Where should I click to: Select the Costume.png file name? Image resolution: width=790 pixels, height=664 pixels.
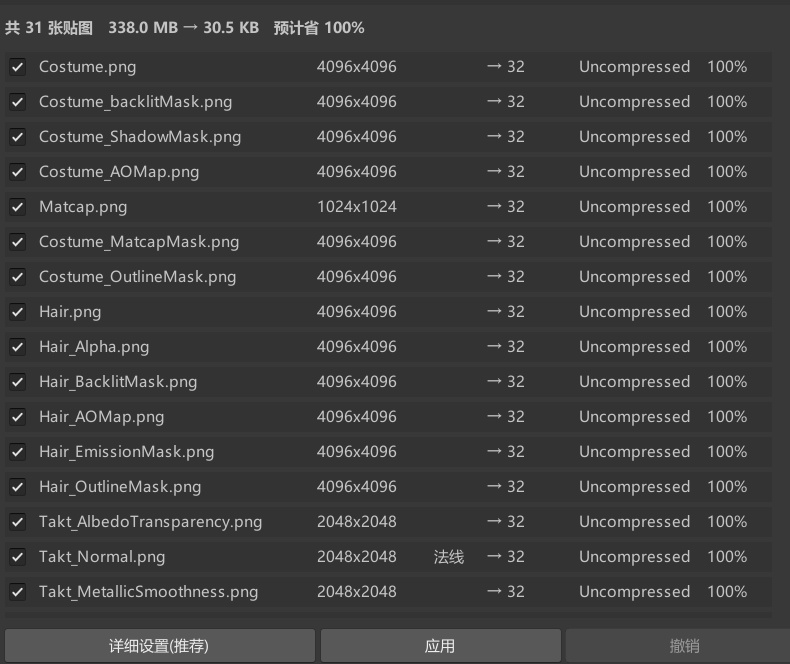click(88, 67)
